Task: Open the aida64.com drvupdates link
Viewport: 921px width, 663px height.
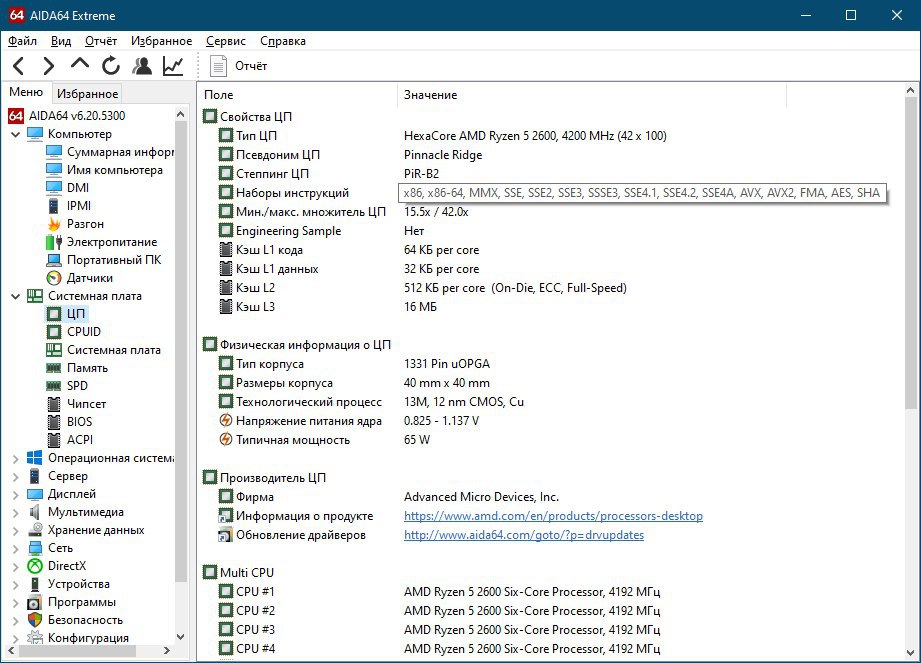Action: [524, 535]
